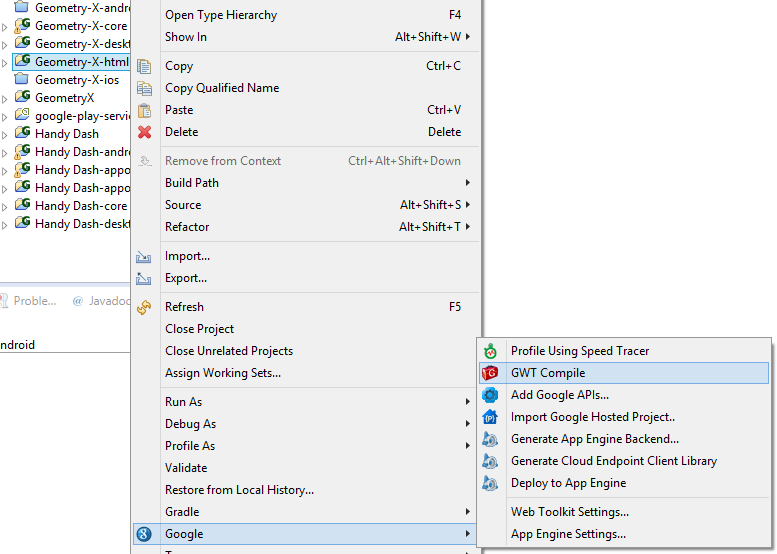Click the Import Google Hosted Project icon
Screen dimensions: 777x554
coord(490,417)
